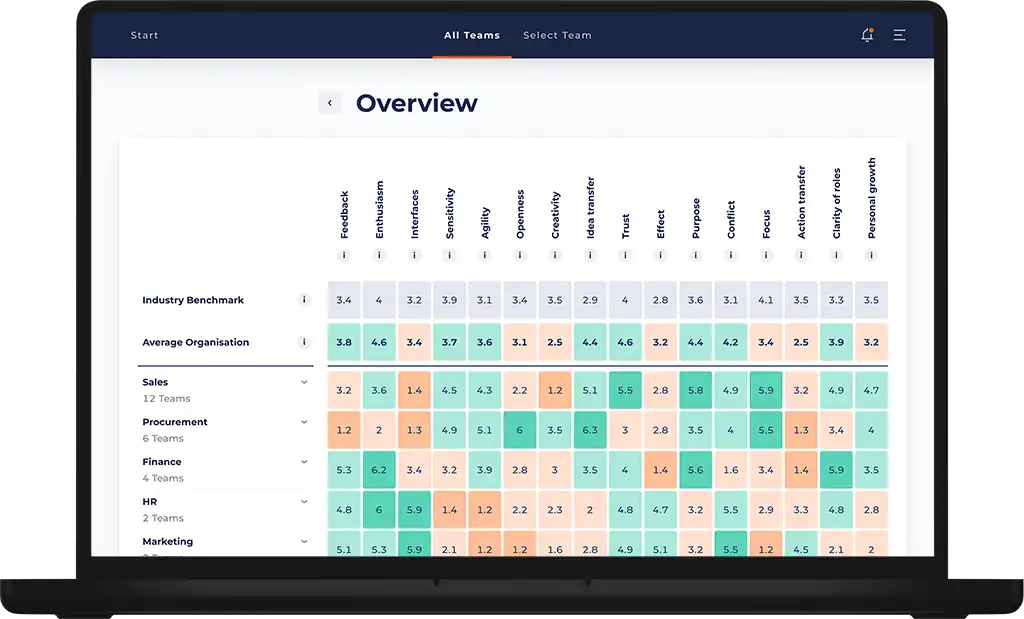Expand the Sales teams row
1024x619 pixels.
(304, 382)
